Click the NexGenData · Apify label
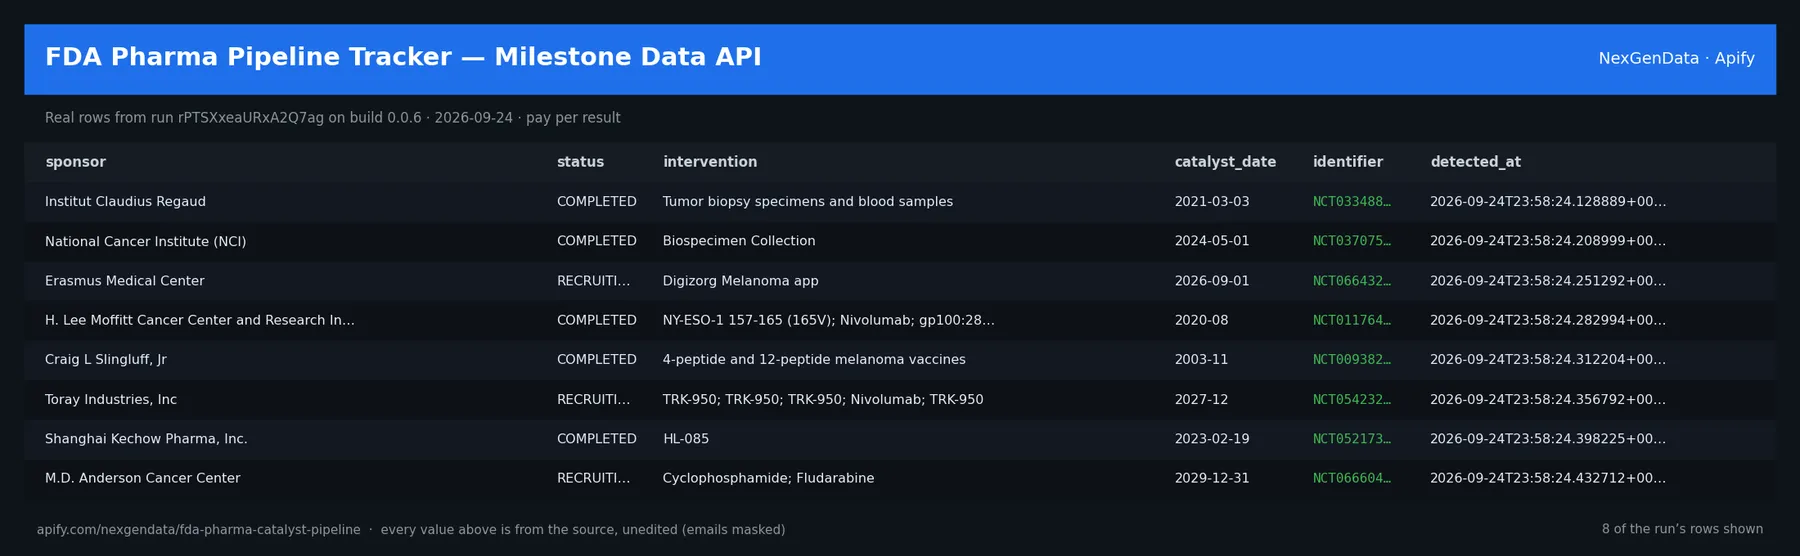1800x556 pixels. pyautogui.click(x=1676, y=58)
